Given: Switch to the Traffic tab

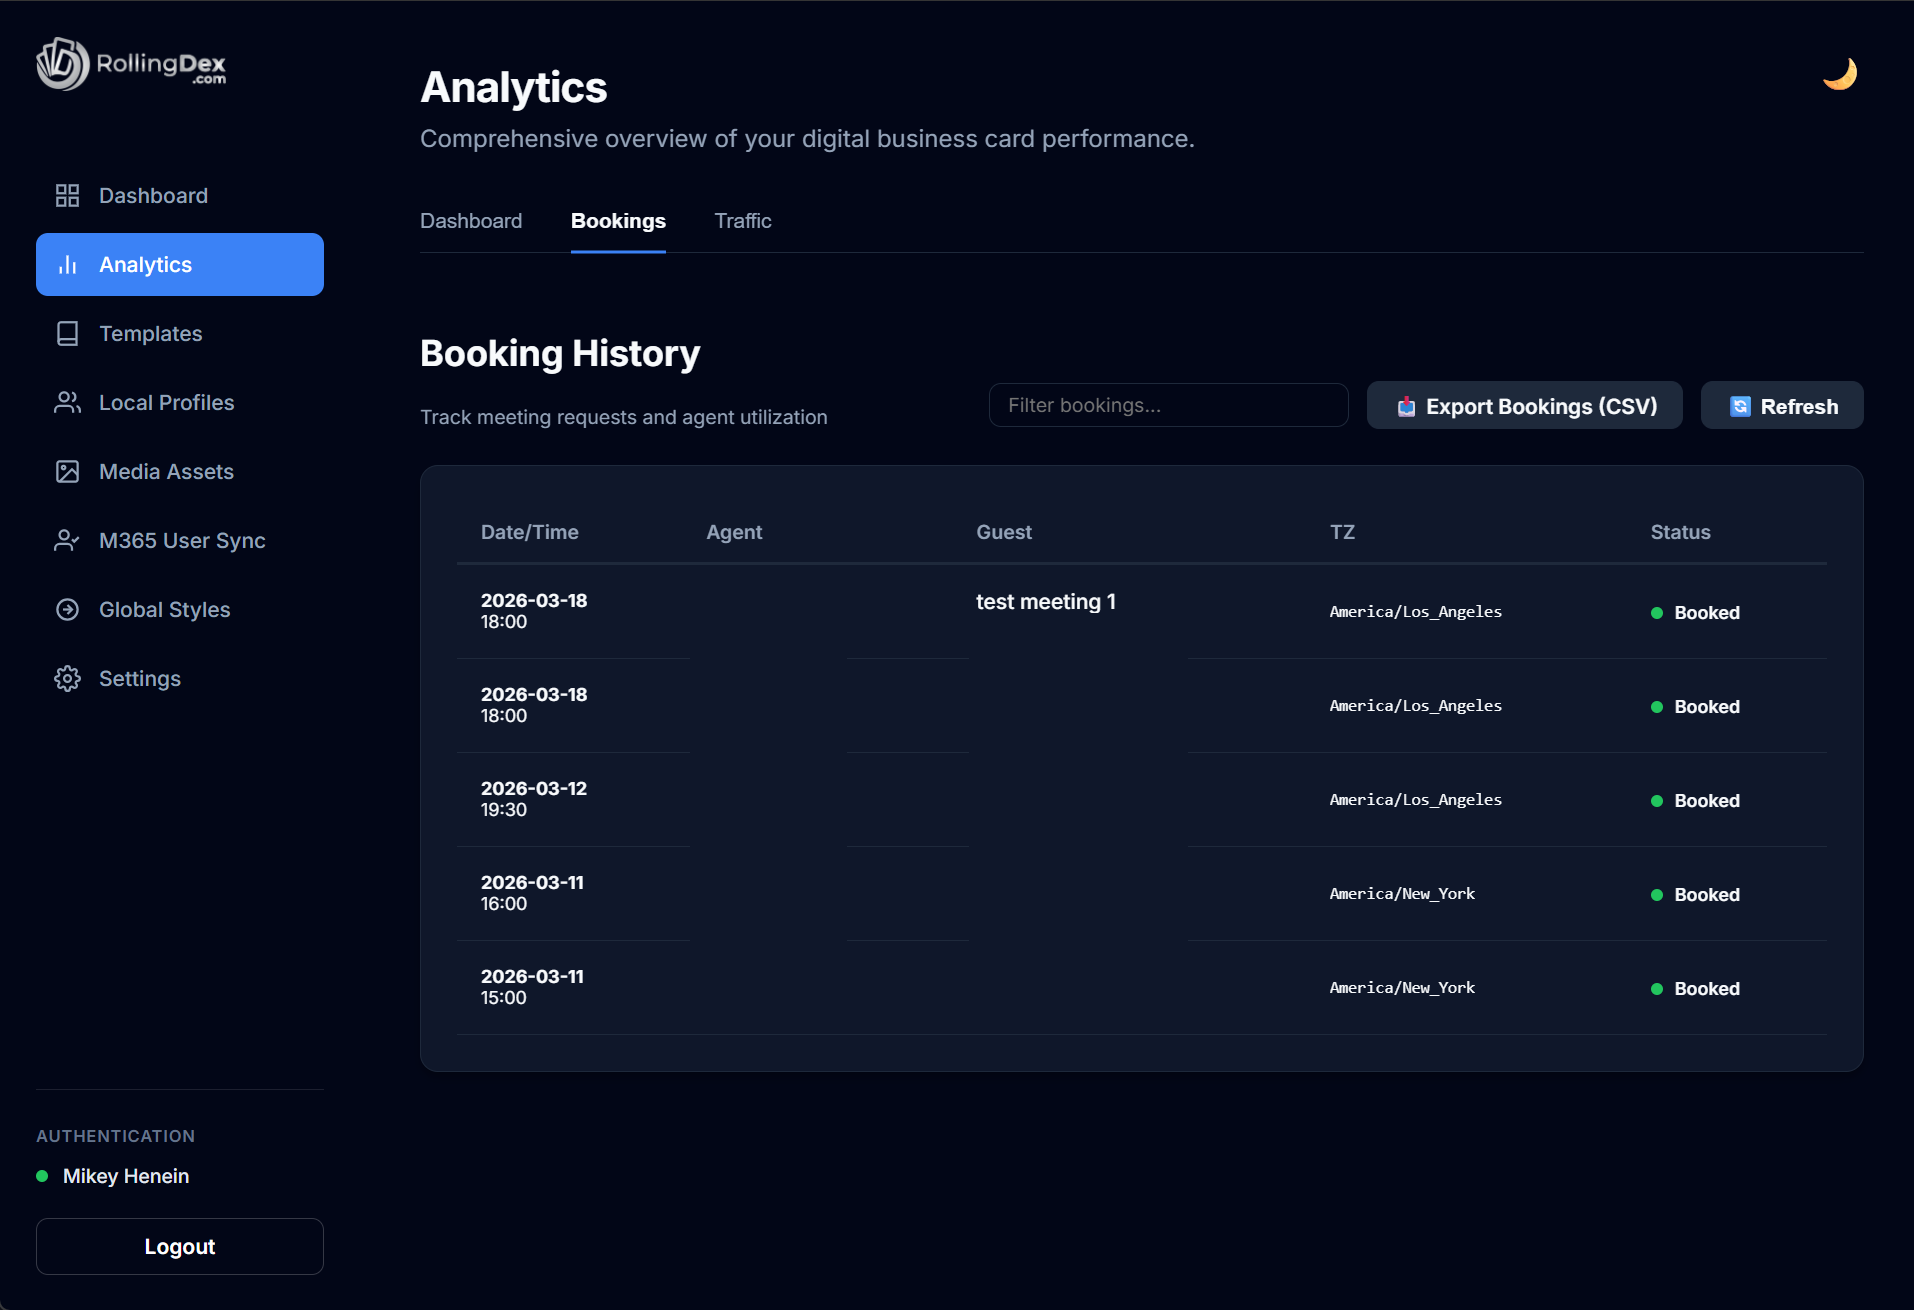Looking at the screenshot, I should click(x=743, y=221).
